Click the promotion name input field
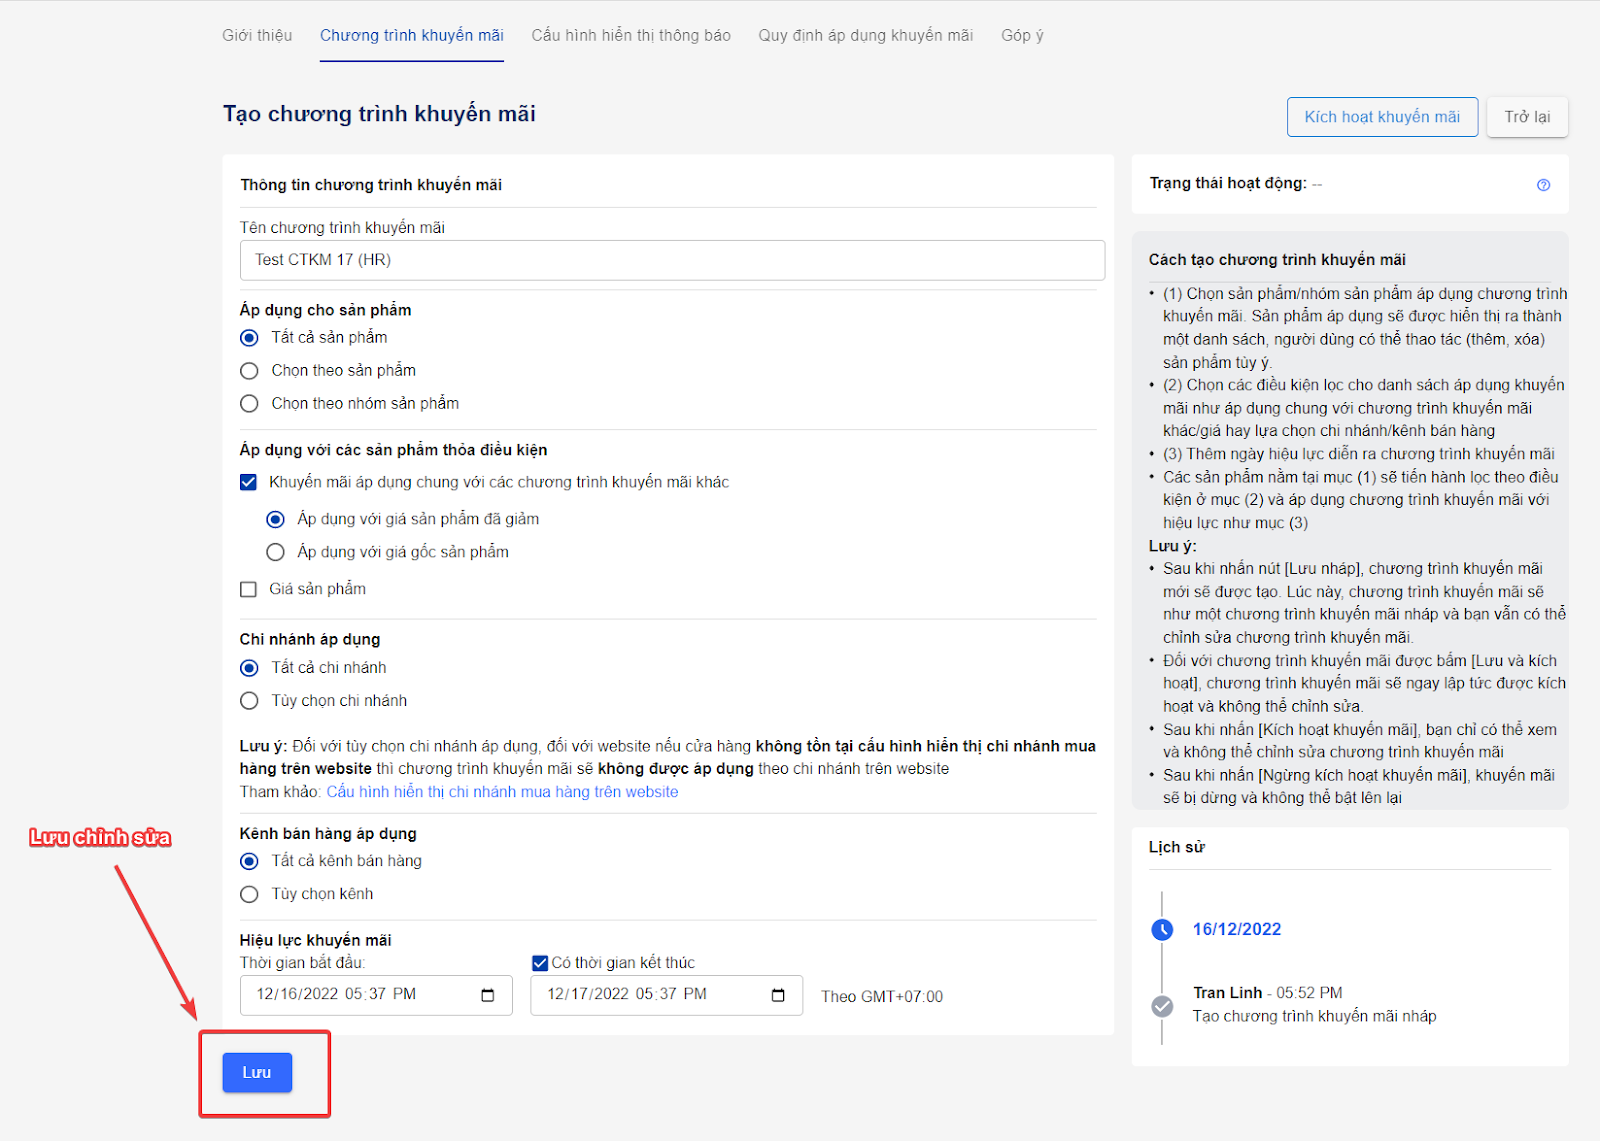Screen dimensions: 1600x1141 click(x=672, y=260)
